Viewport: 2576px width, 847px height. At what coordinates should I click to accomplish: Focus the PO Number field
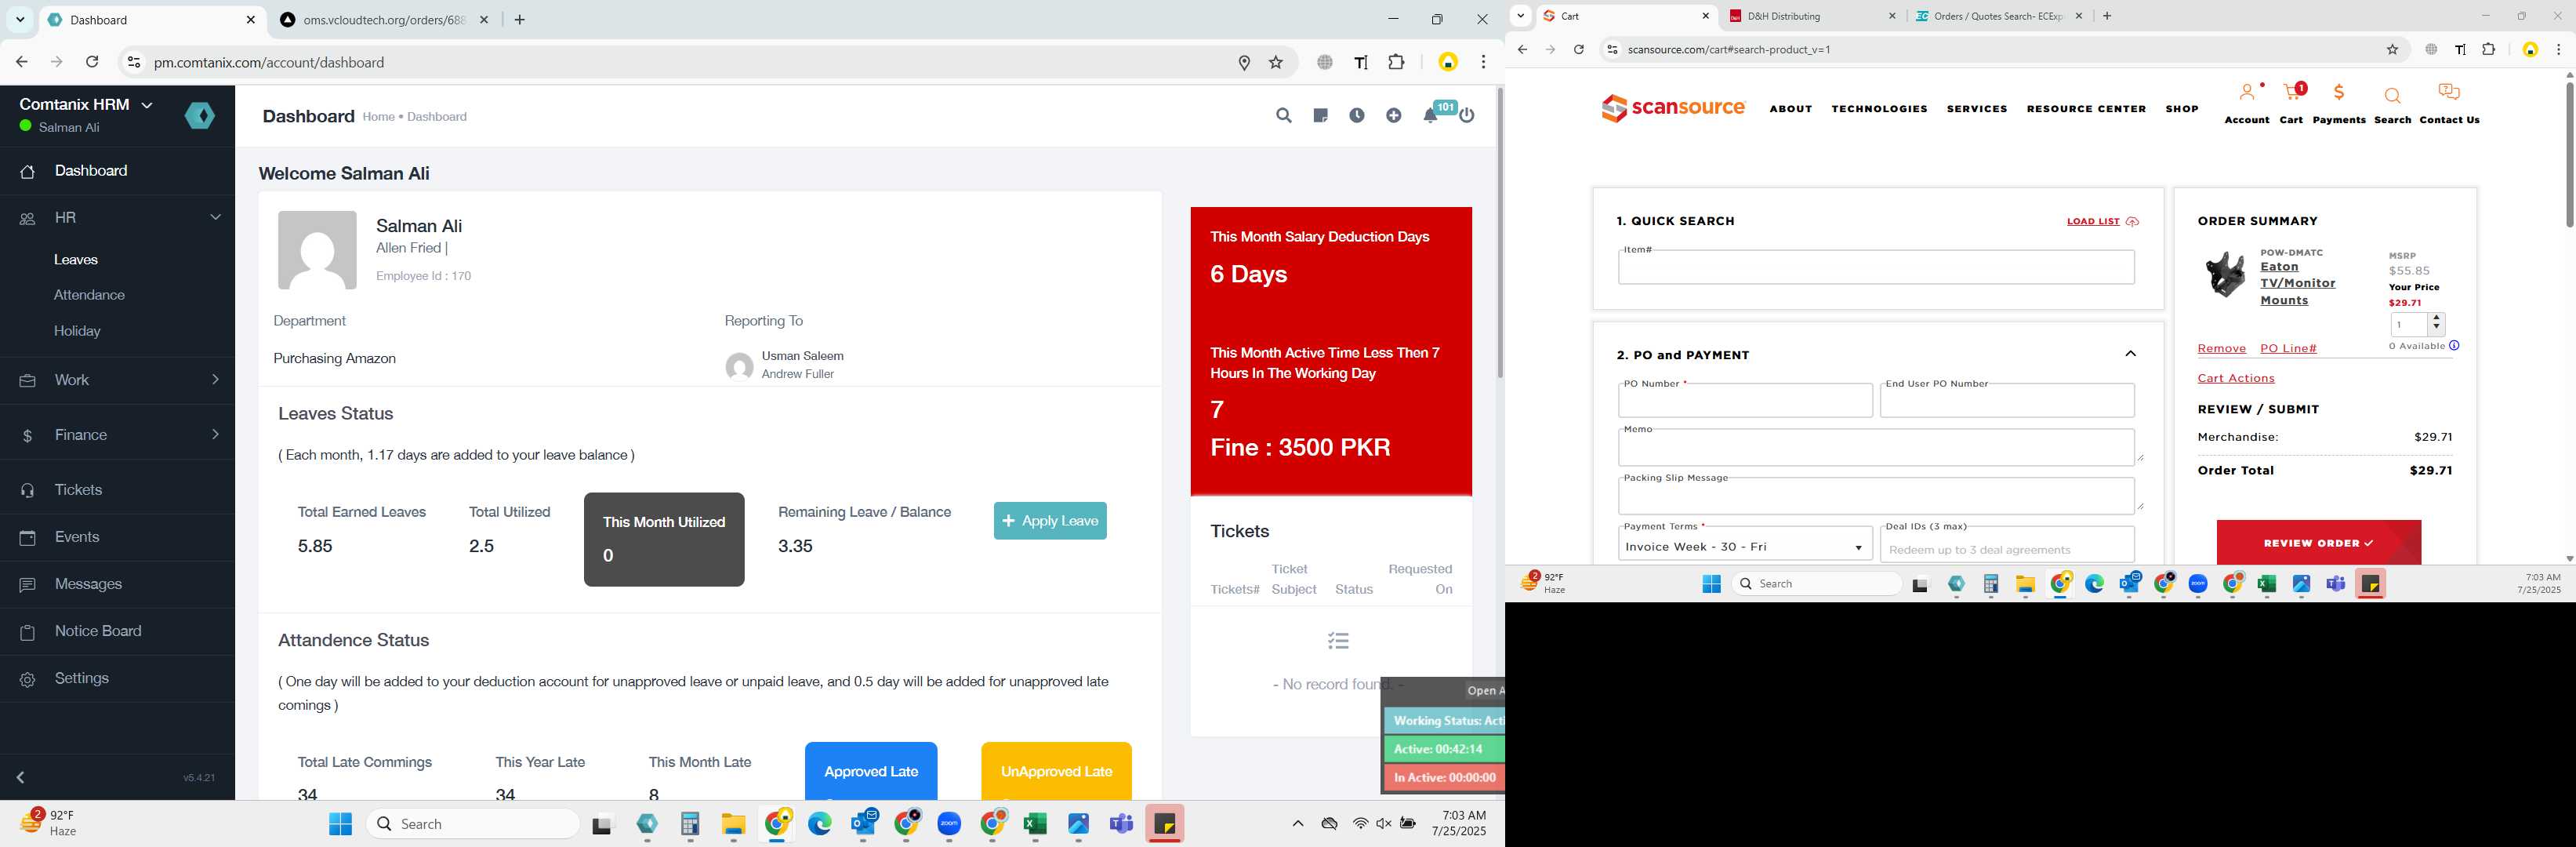[1745, 400]
